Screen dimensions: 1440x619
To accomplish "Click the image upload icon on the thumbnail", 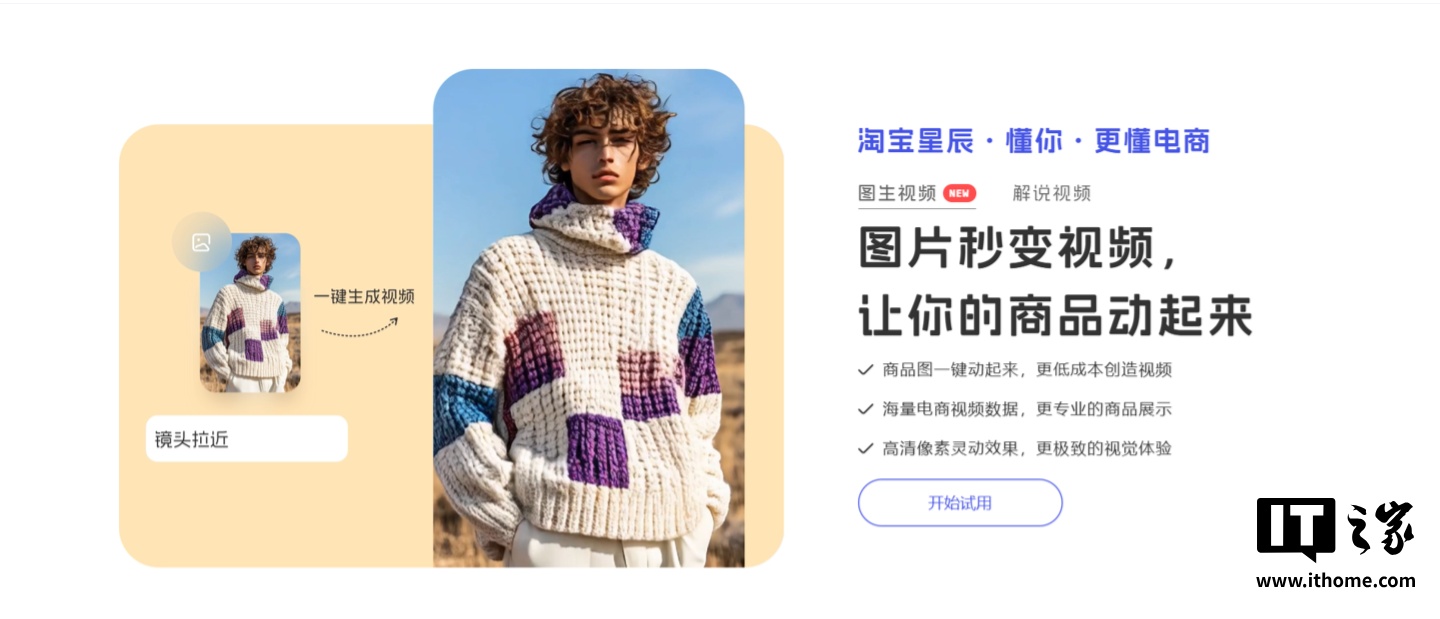I will click(x=201, y=242).
